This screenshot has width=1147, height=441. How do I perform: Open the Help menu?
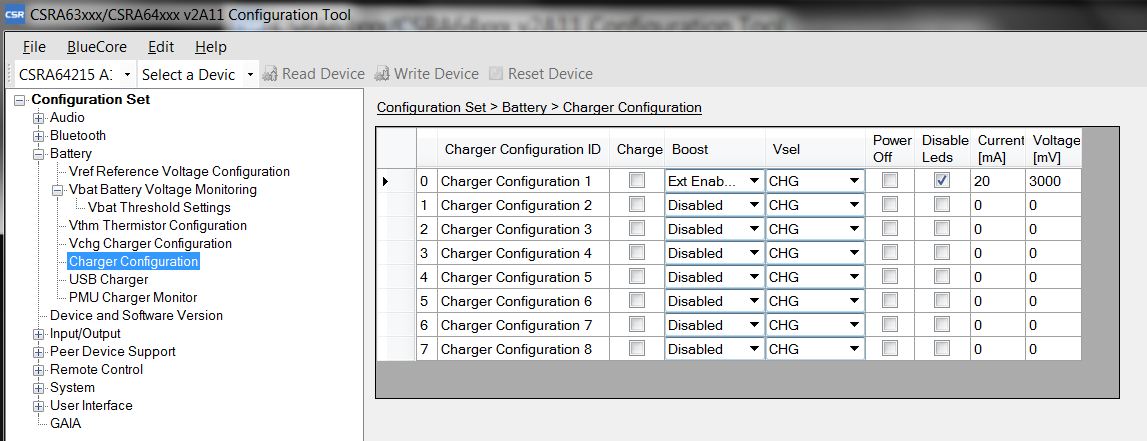[210, 47]
